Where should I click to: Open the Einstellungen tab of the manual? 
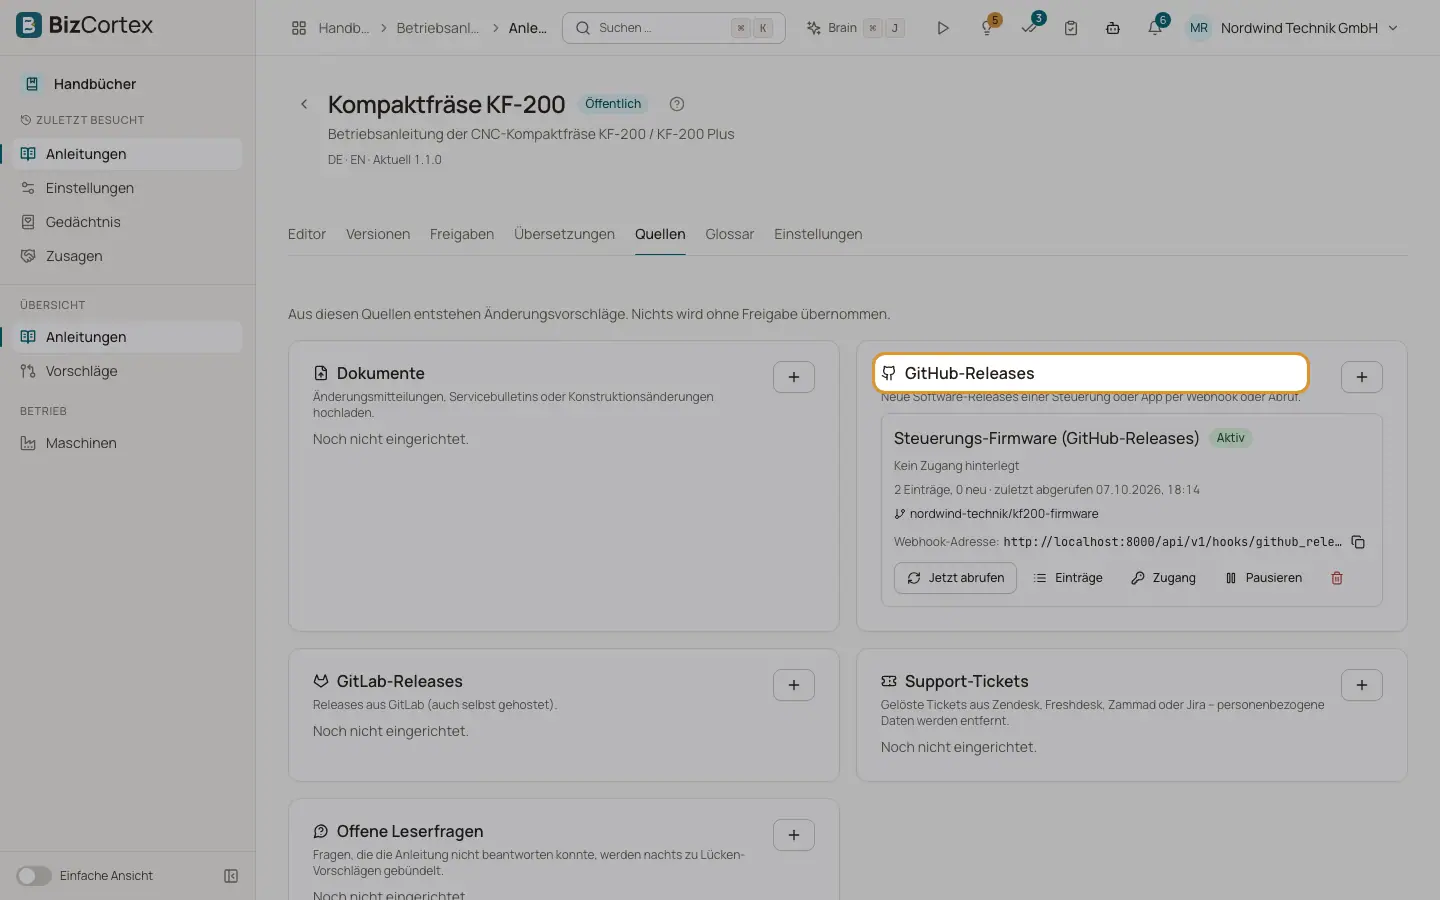click(818, 234)
